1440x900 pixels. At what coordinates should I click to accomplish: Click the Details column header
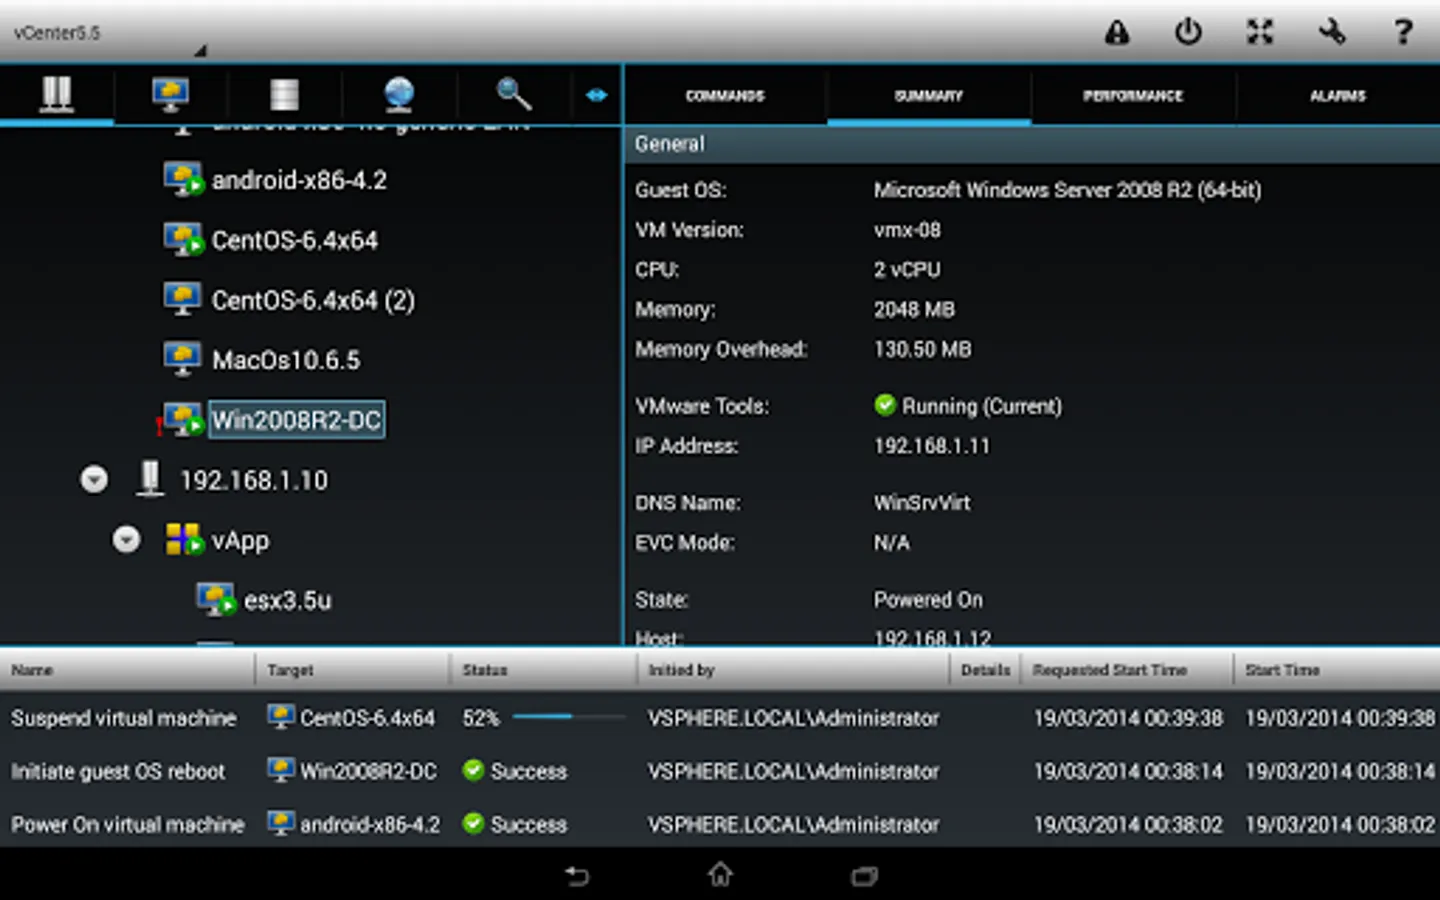coord(985,669)
